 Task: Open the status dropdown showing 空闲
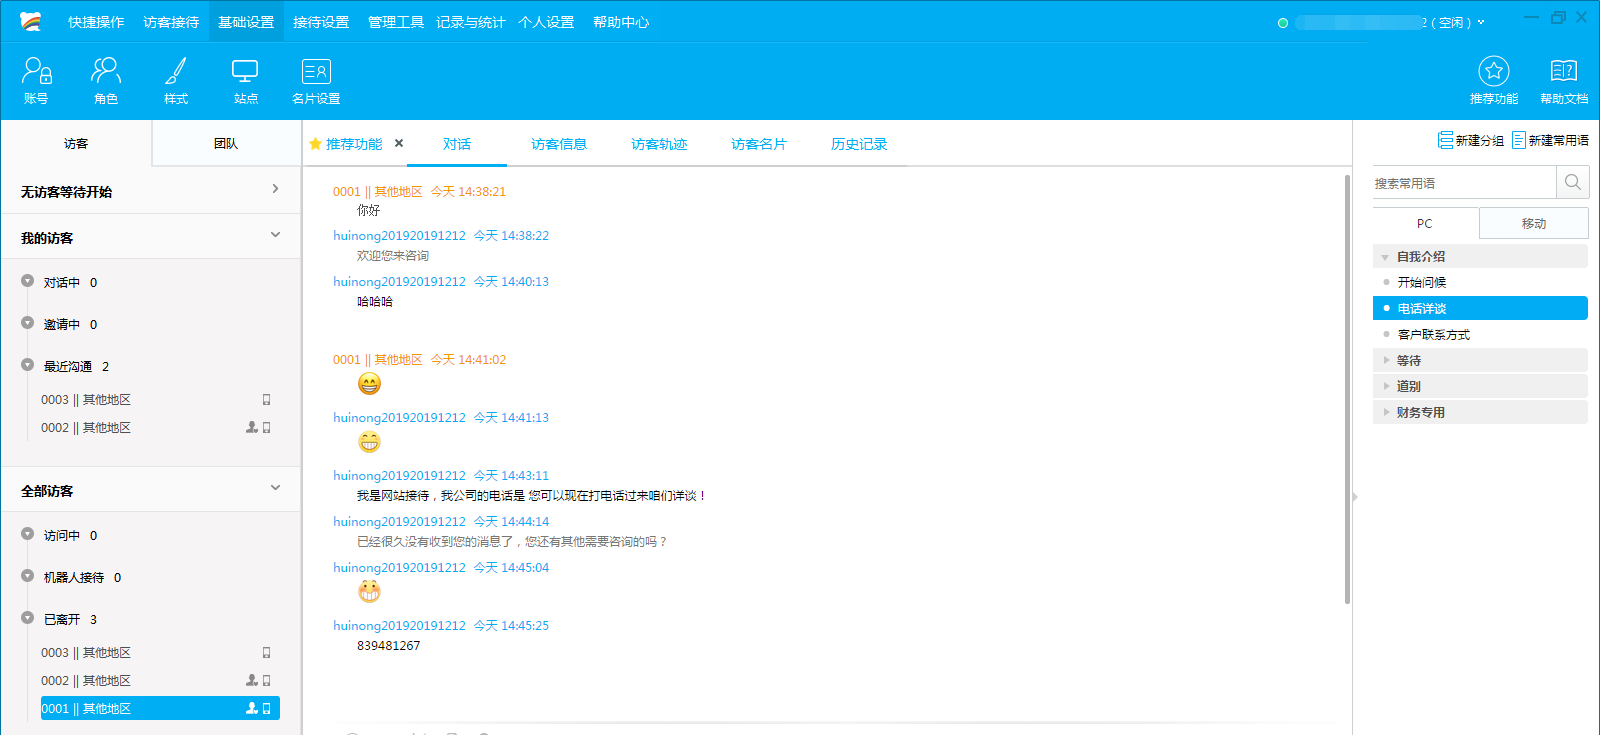1481,22
